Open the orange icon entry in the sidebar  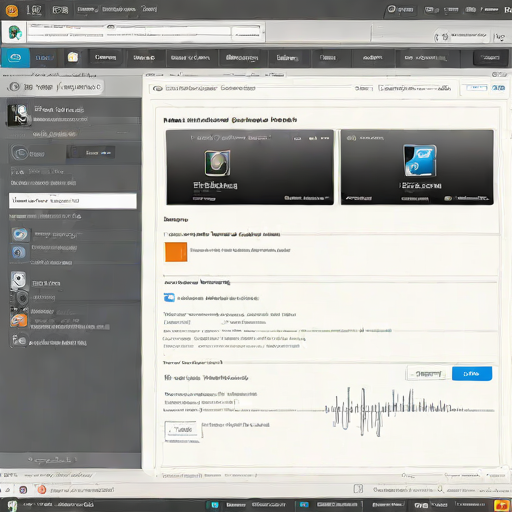(x=19, y=321)
